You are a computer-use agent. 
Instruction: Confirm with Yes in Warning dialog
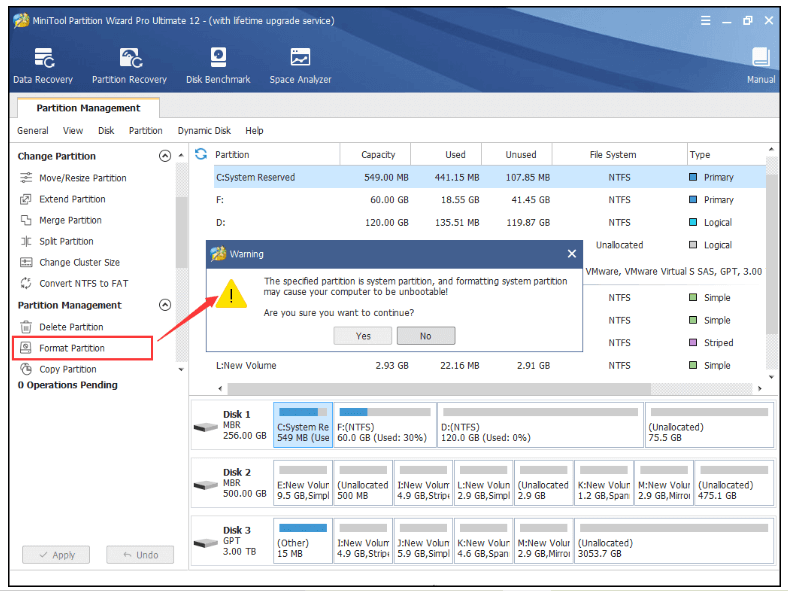(x=363, y=336)
